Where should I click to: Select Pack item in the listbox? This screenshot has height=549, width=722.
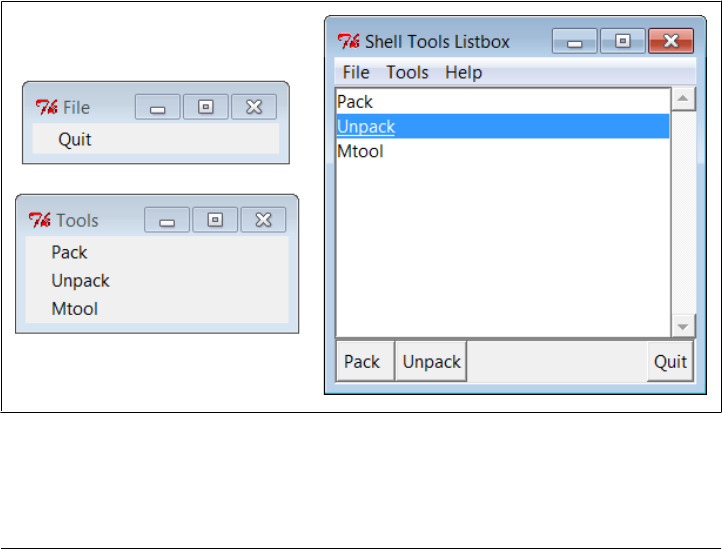(355, 101)
